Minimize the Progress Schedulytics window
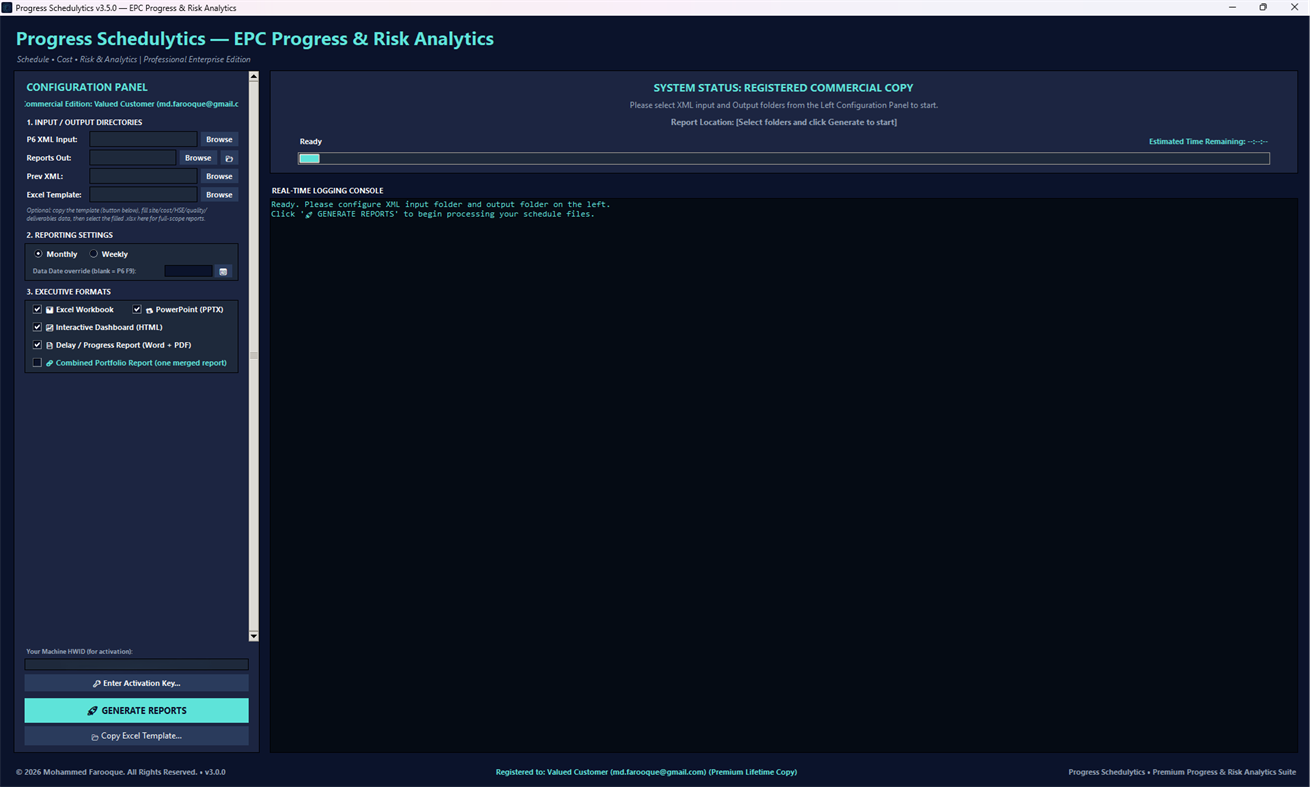1310x787 pixels. [1231, 7]
